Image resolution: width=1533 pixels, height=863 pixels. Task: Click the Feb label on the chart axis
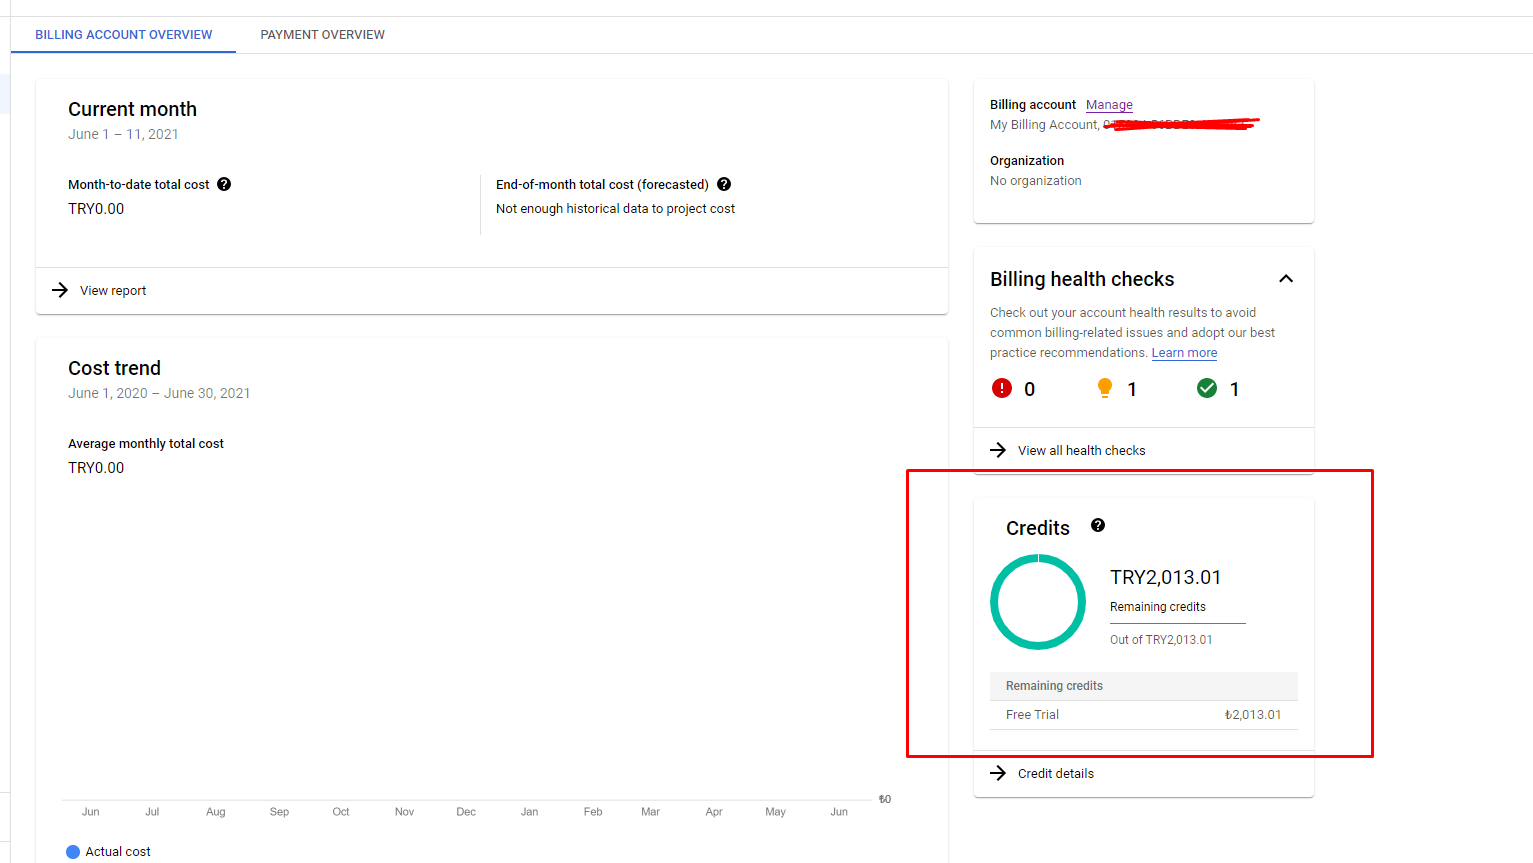[593, 812]
